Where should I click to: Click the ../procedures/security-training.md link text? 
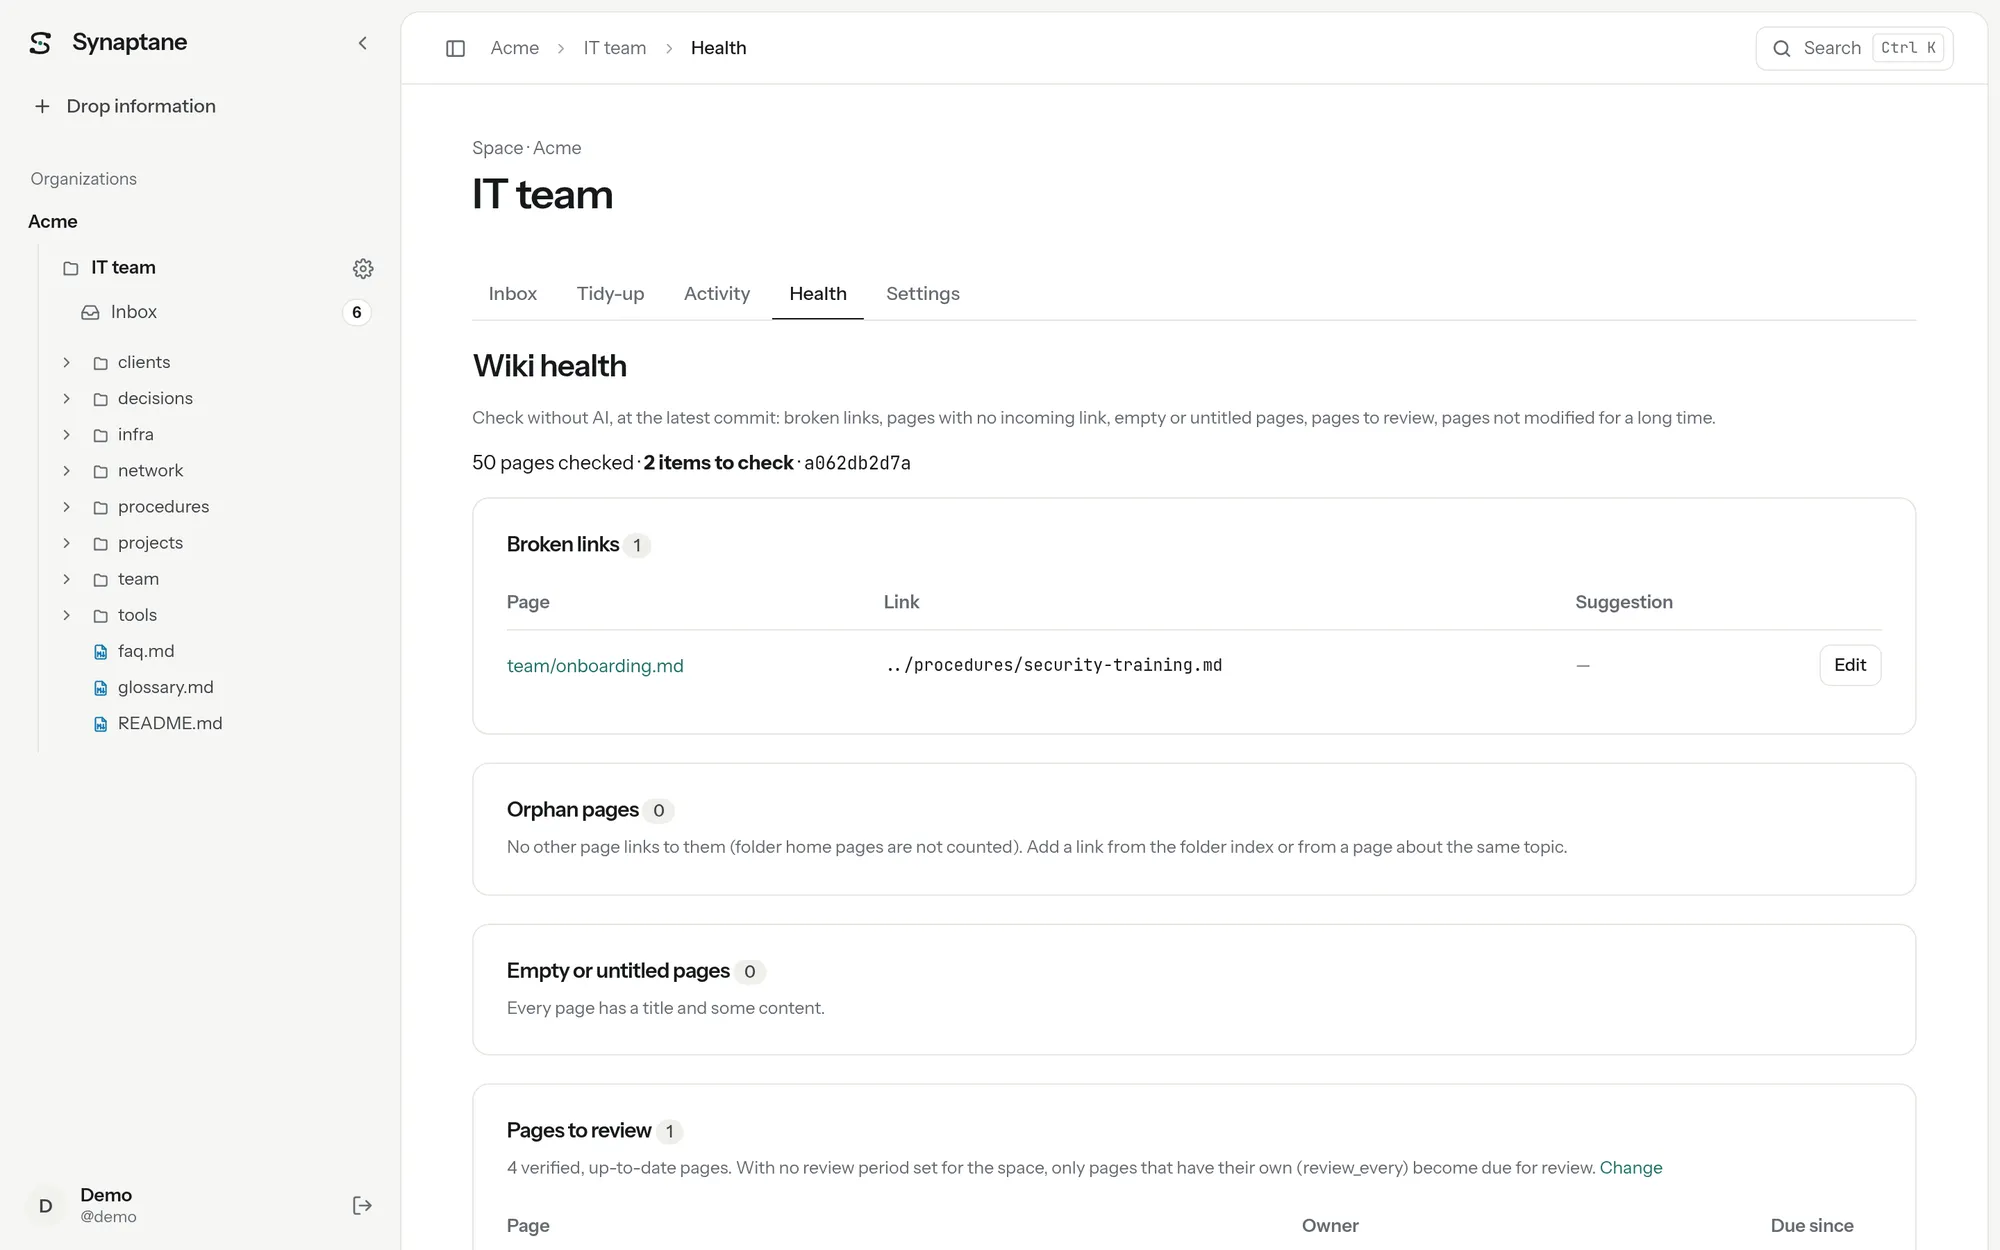[x=1054, y=665]
